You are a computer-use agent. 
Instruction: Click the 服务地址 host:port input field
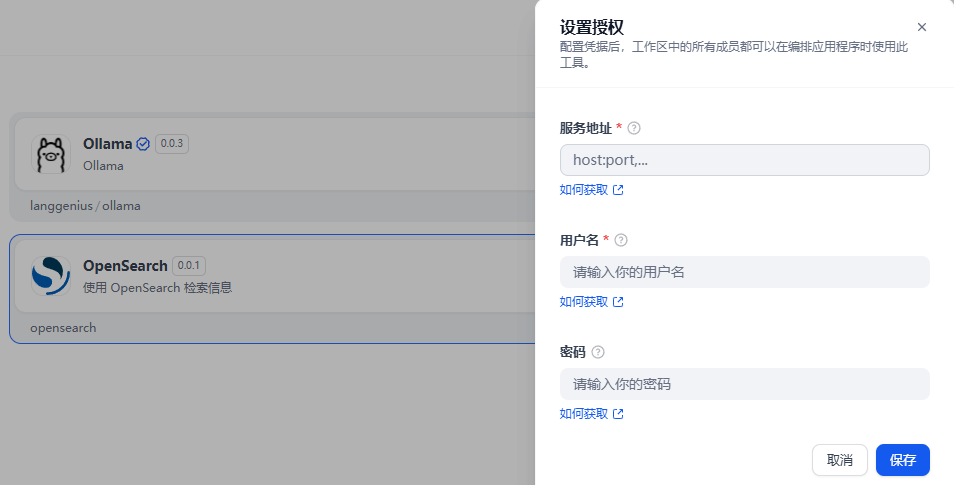744,160
